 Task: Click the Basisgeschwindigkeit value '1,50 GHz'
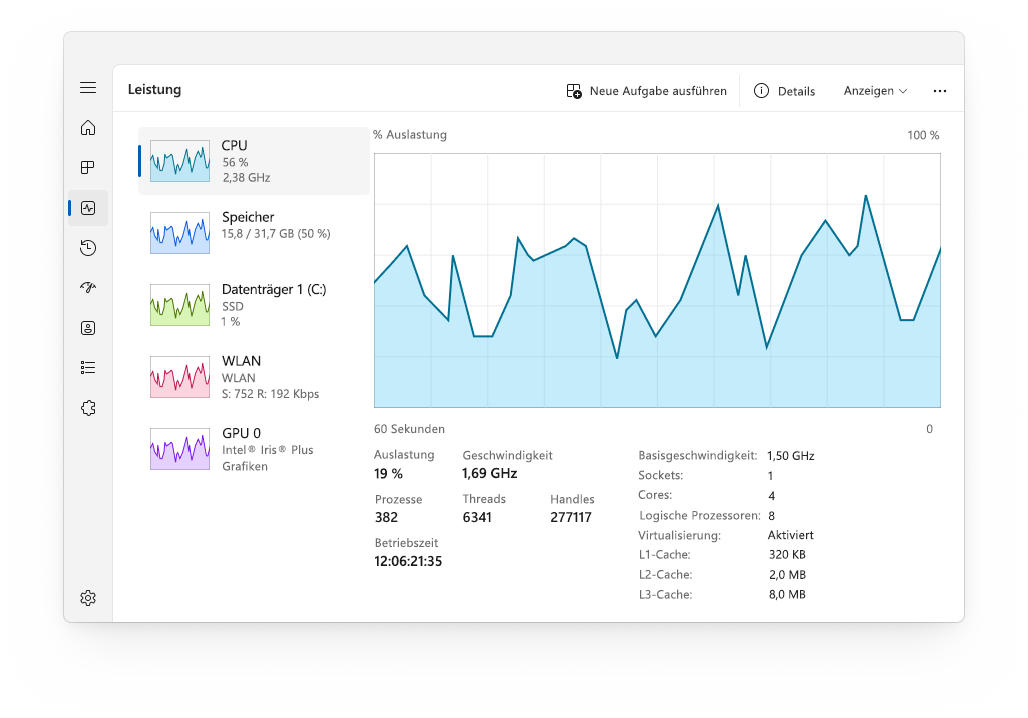[791, 456]
